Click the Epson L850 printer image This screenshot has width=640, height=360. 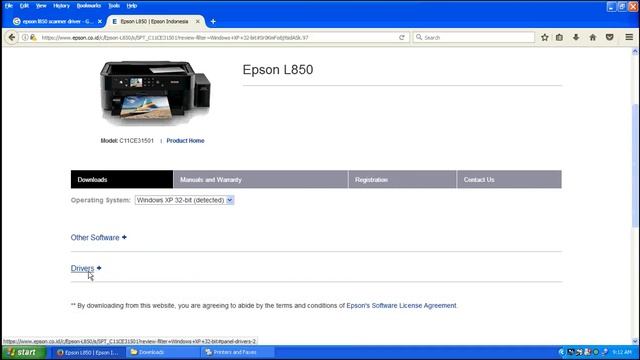pyautogui.click(x=156, y=93)
